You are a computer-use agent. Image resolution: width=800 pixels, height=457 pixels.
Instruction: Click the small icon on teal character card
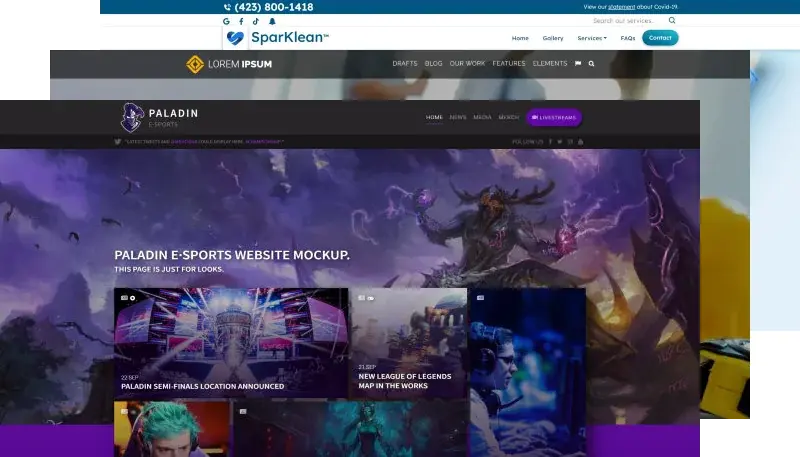click(x=243, y=411)
